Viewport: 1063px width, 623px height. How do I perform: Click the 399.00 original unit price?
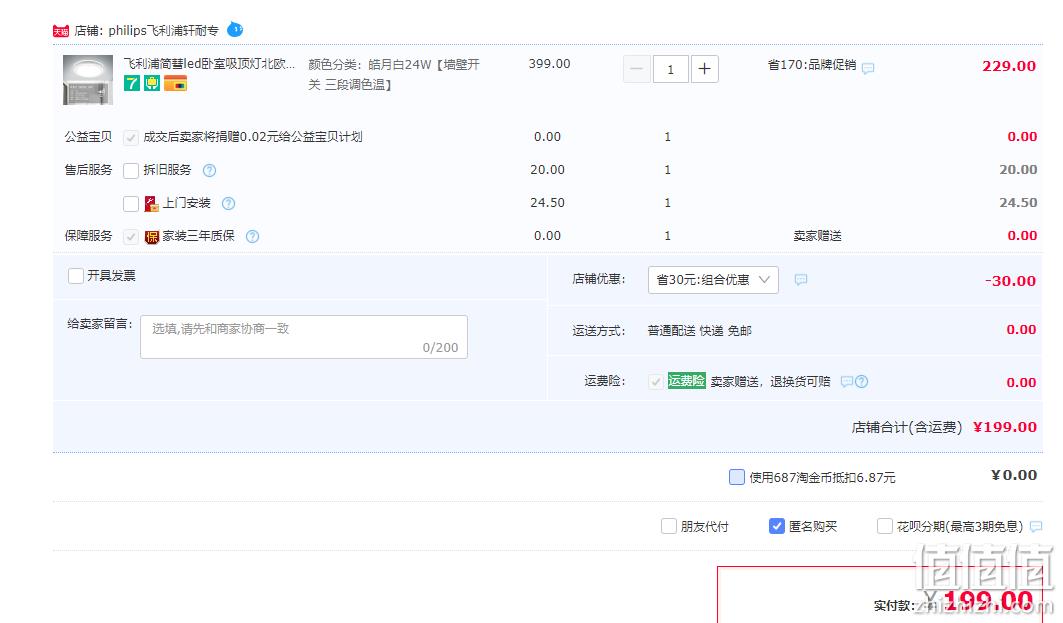coord(549,64)
